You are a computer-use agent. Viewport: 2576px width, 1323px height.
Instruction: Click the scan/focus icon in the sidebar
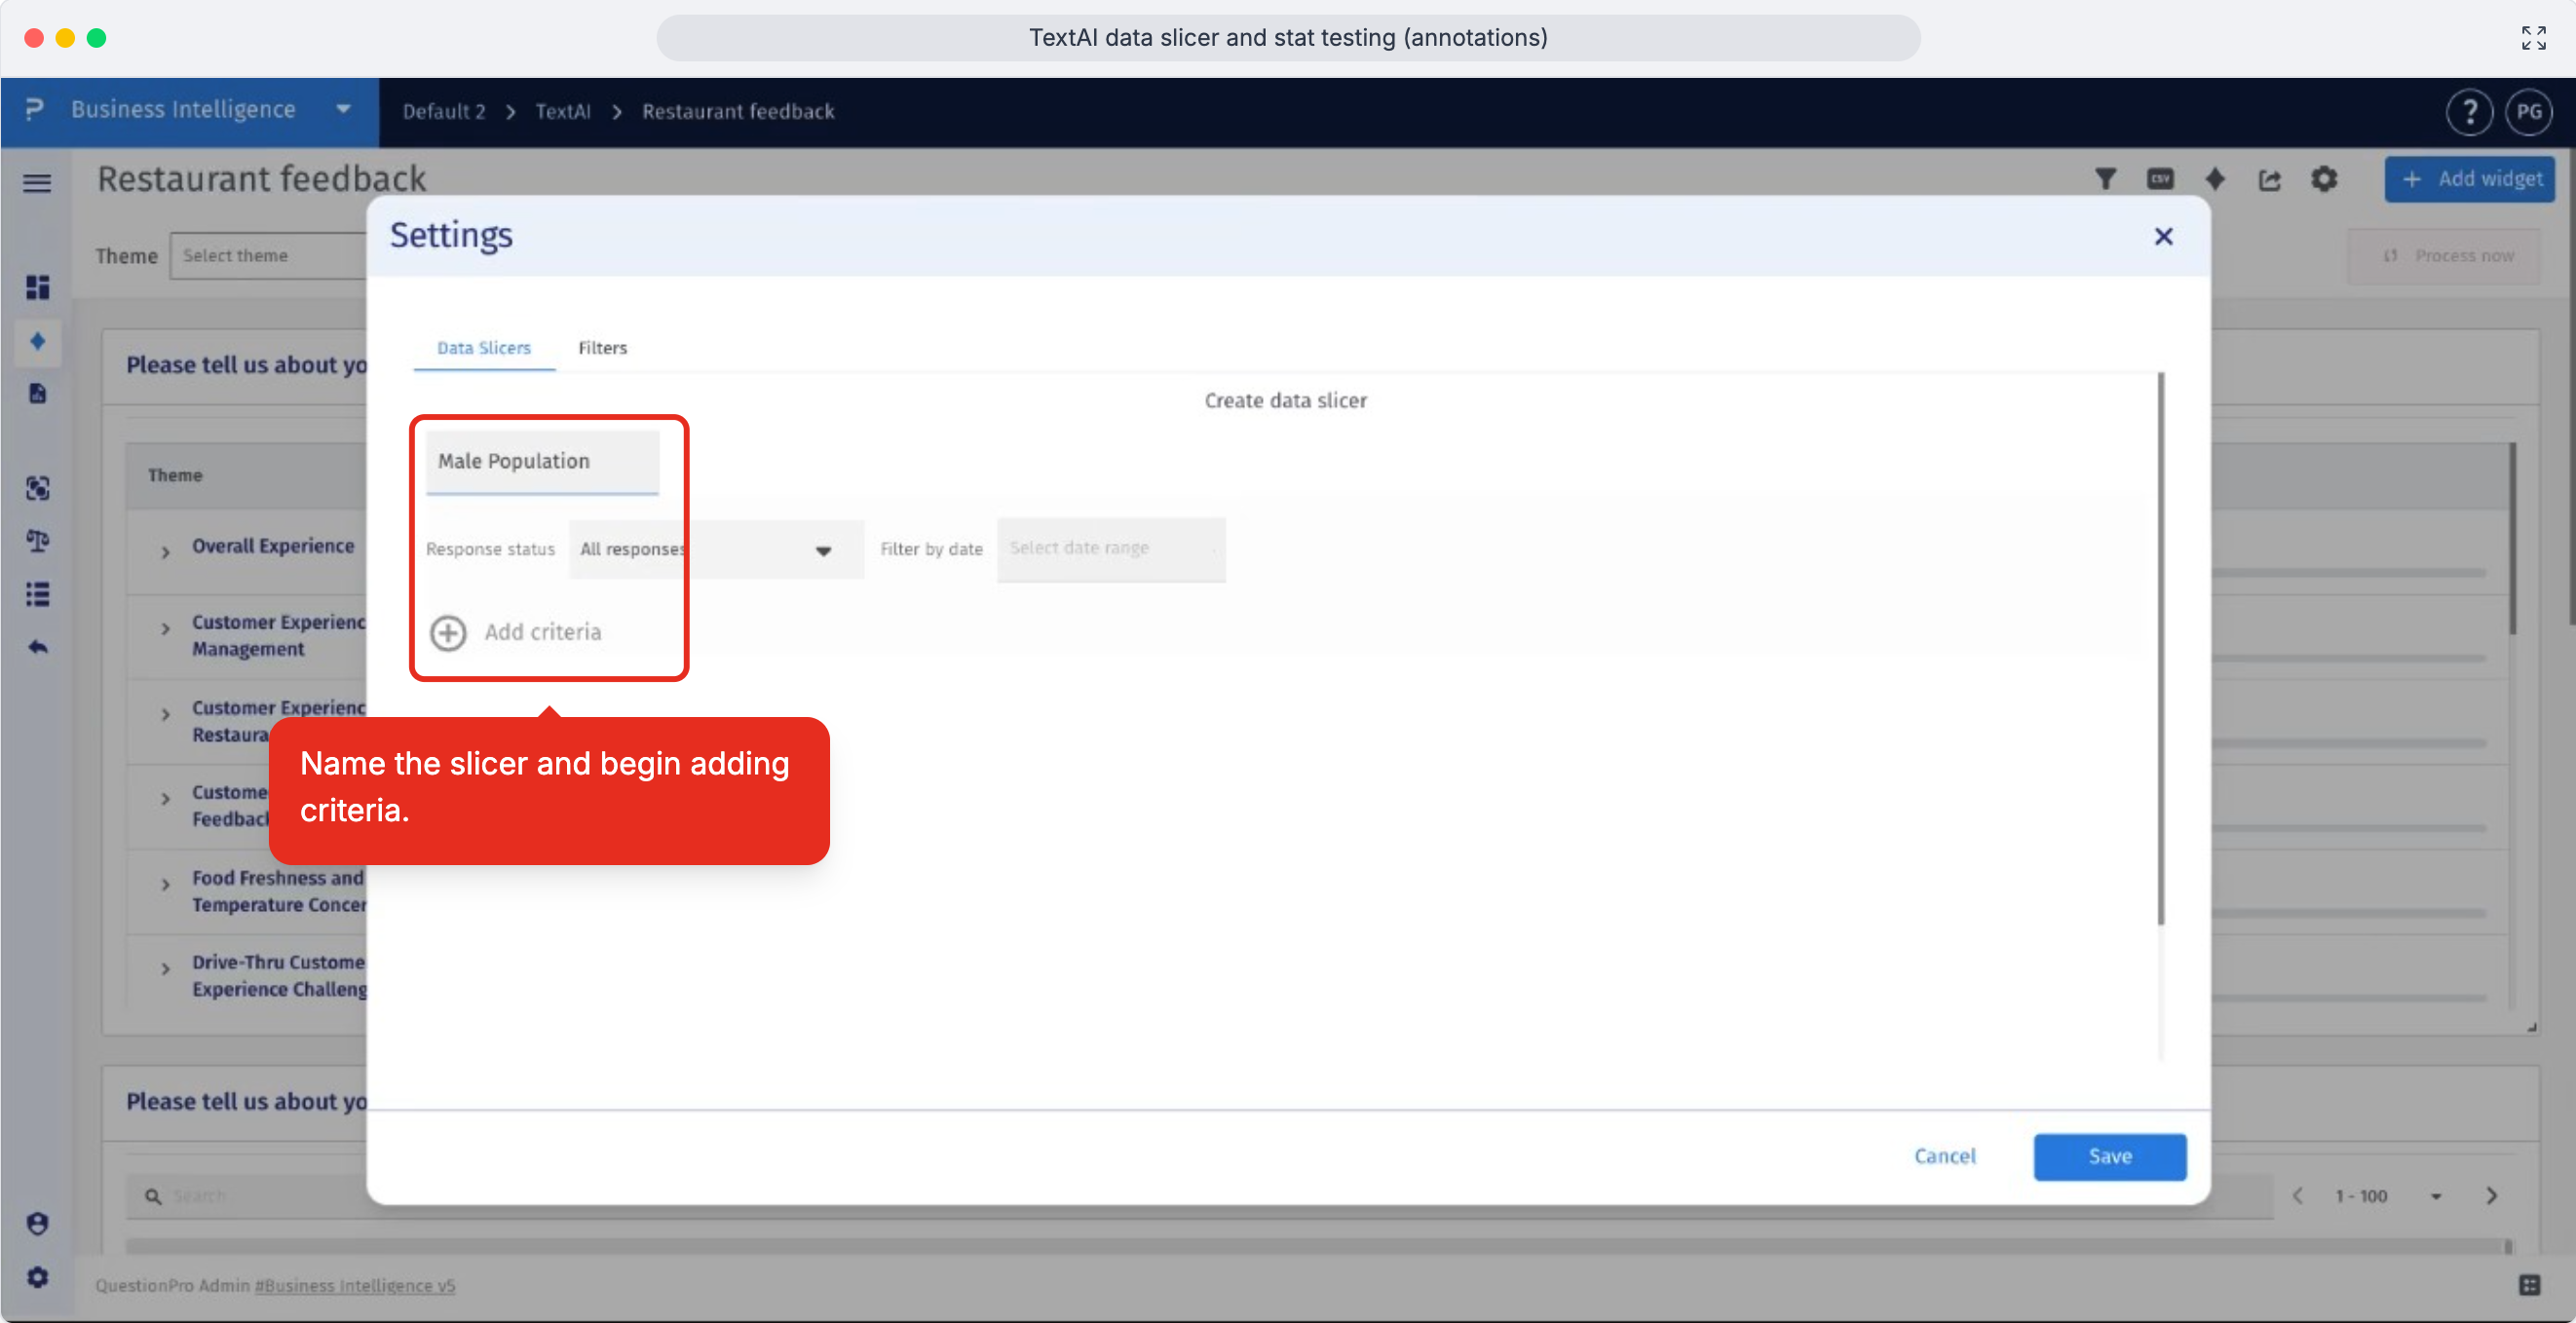(x=37, y=488)
